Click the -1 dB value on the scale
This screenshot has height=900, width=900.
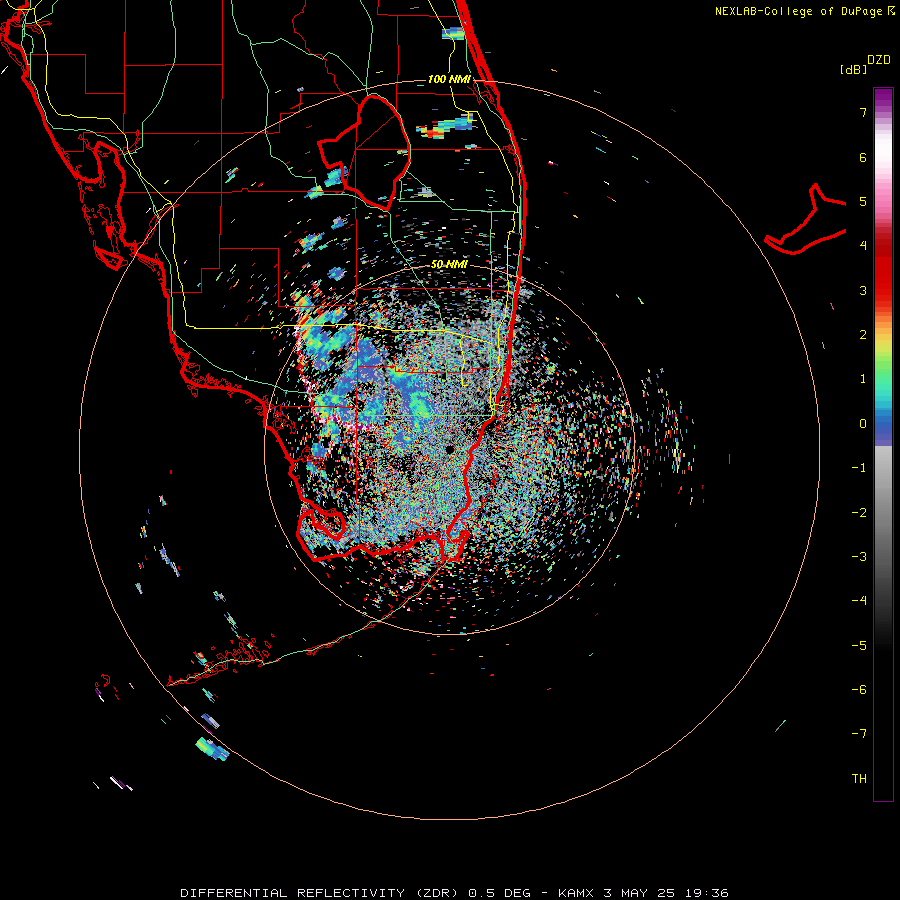tap(859, 468)
